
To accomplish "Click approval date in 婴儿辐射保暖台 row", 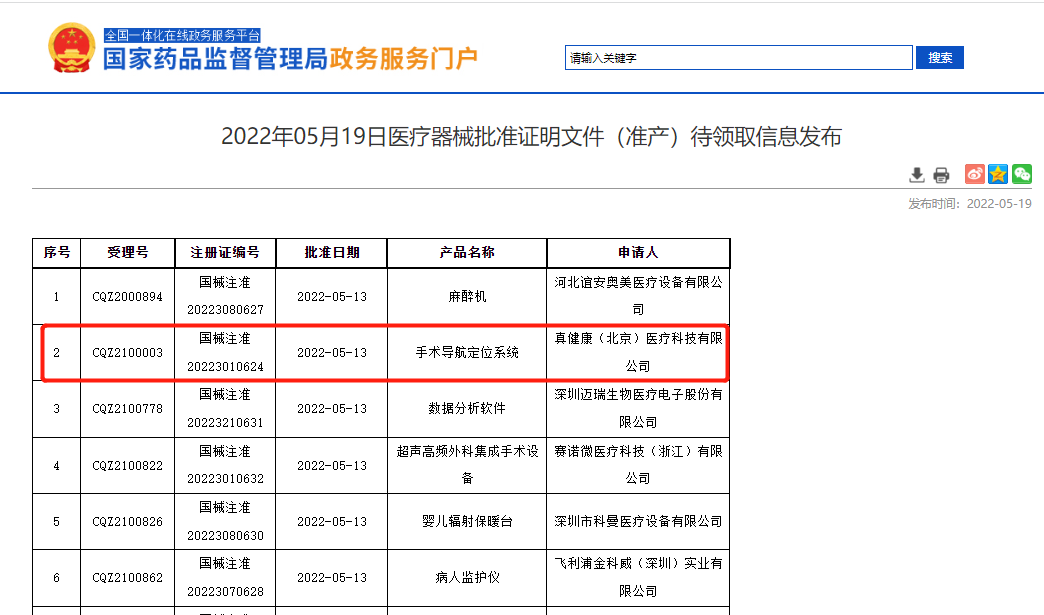I will 332,522.
